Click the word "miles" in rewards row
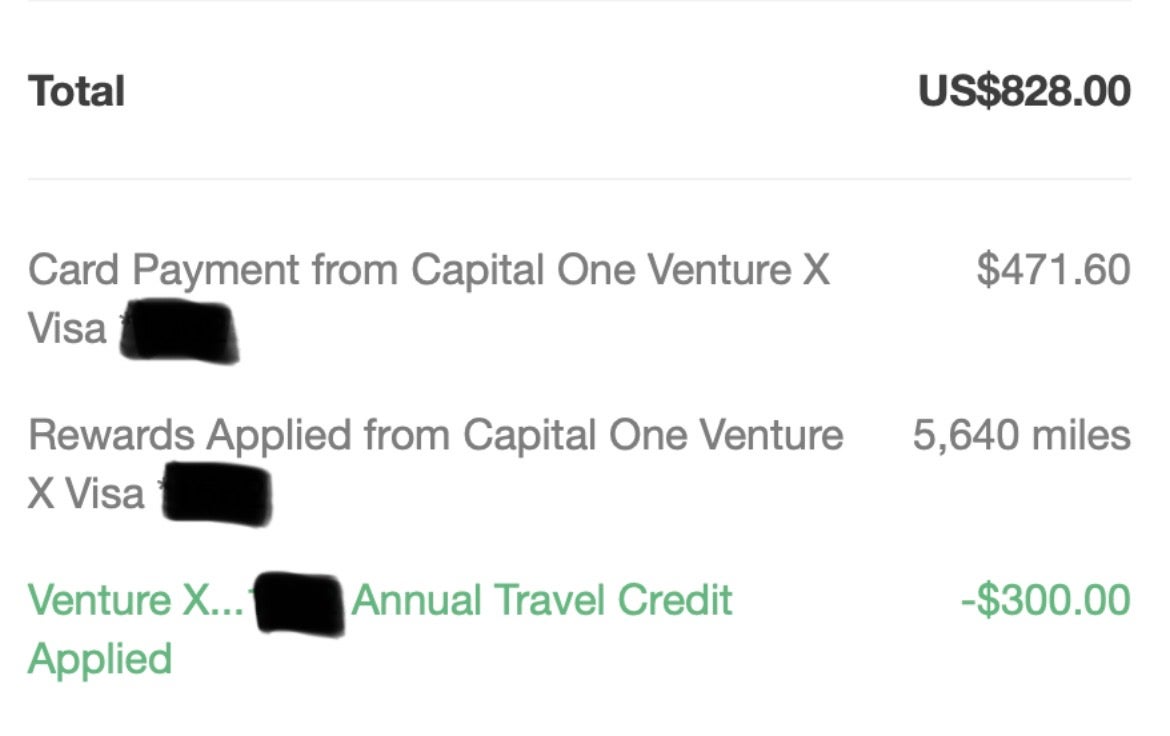The height and width of the screenshot is (736, 1170). [1083, 435]
